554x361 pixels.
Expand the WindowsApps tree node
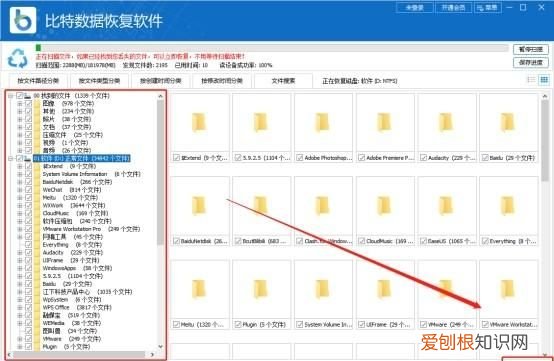pos(20,268)
